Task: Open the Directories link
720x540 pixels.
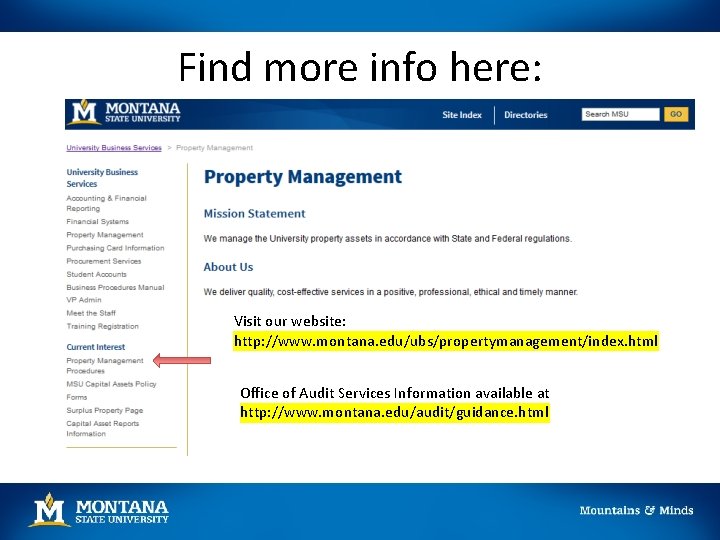Action: tap(525, 115)
